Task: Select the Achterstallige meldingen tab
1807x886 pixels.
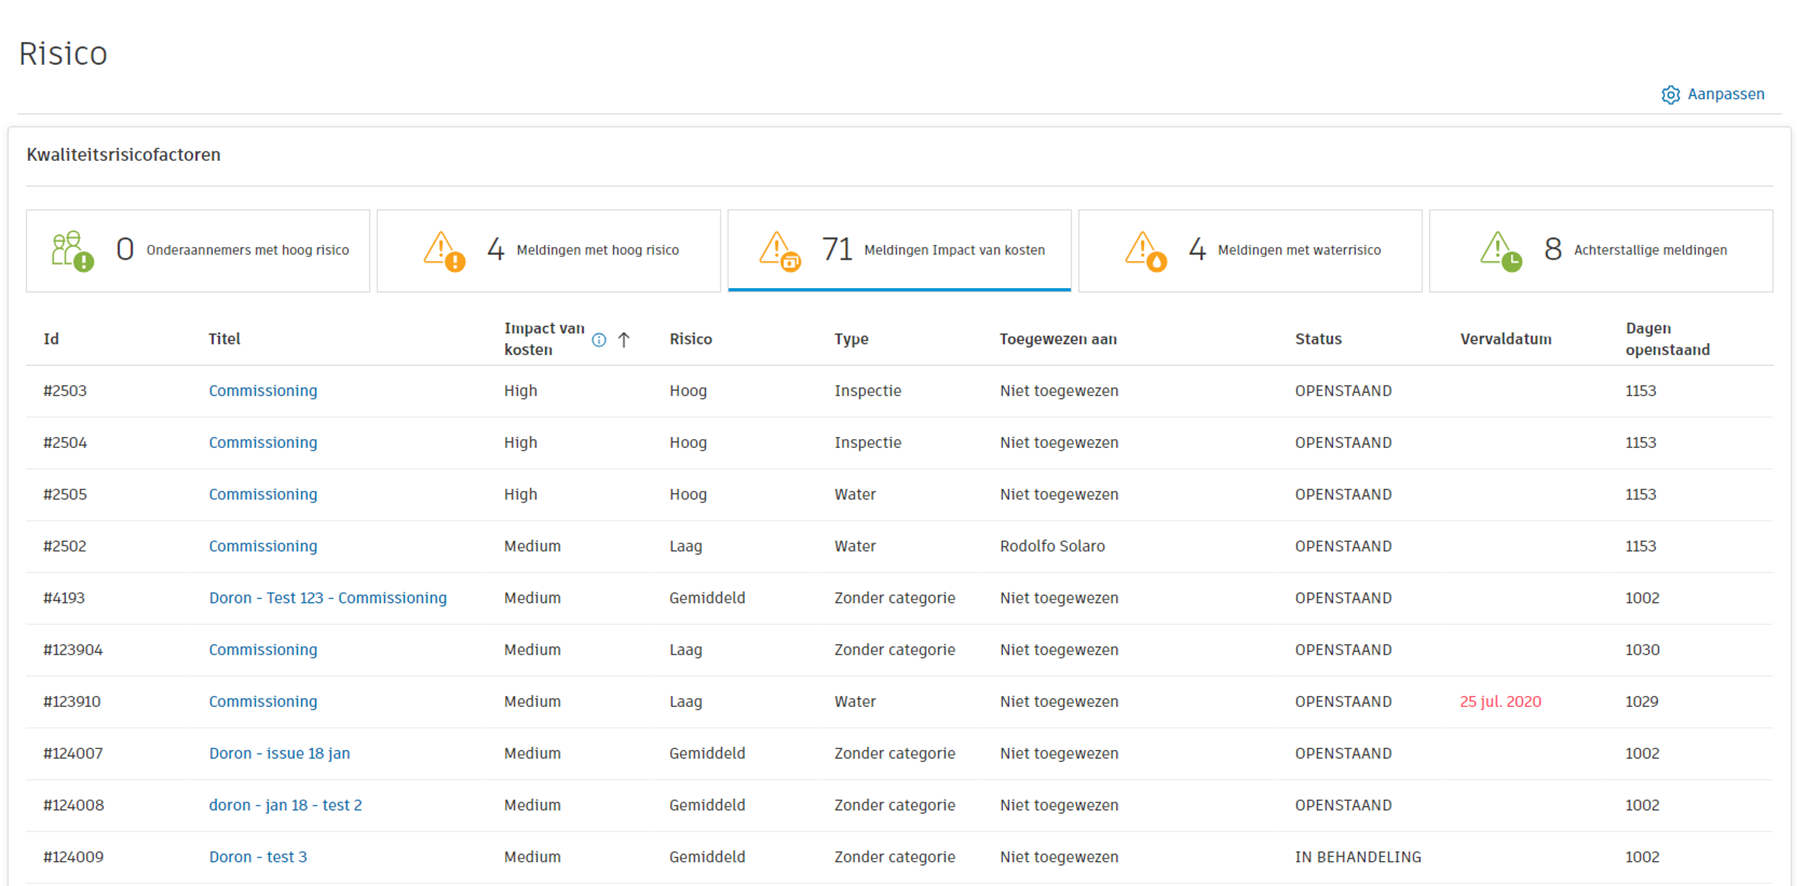Action: click(1601, 251)
